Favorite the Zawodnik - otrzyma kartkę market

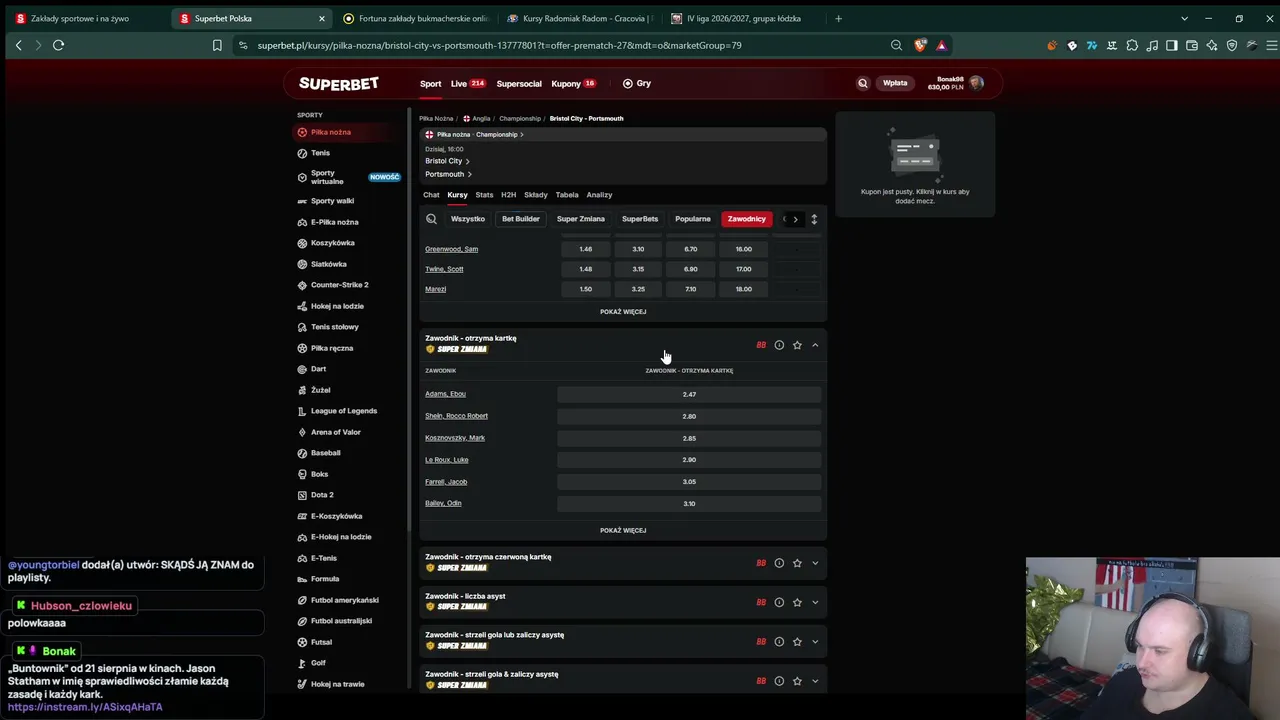click(797, 345)
